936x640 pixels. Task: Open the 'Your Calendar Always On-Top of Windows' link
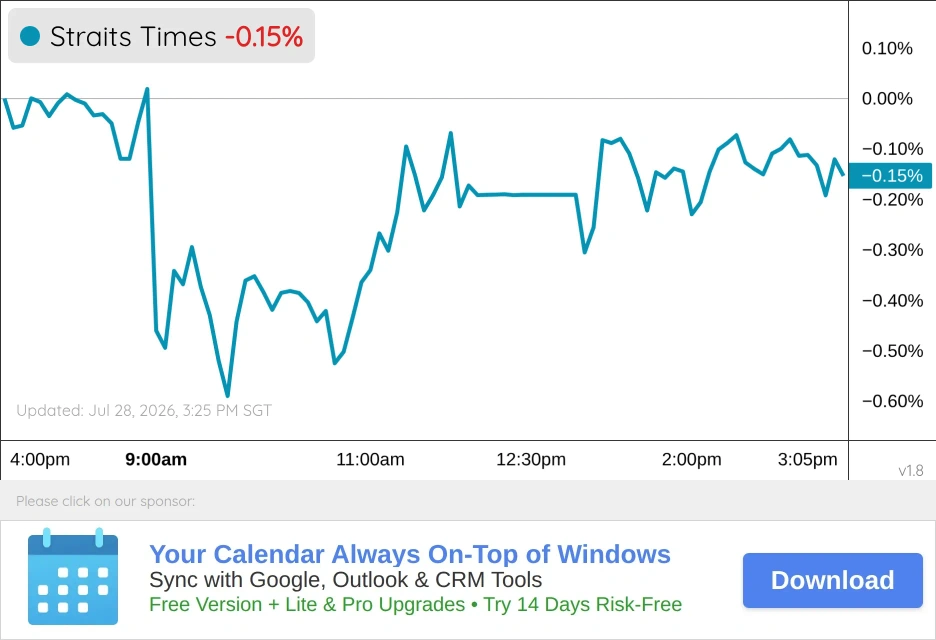[x=410, y=554]
